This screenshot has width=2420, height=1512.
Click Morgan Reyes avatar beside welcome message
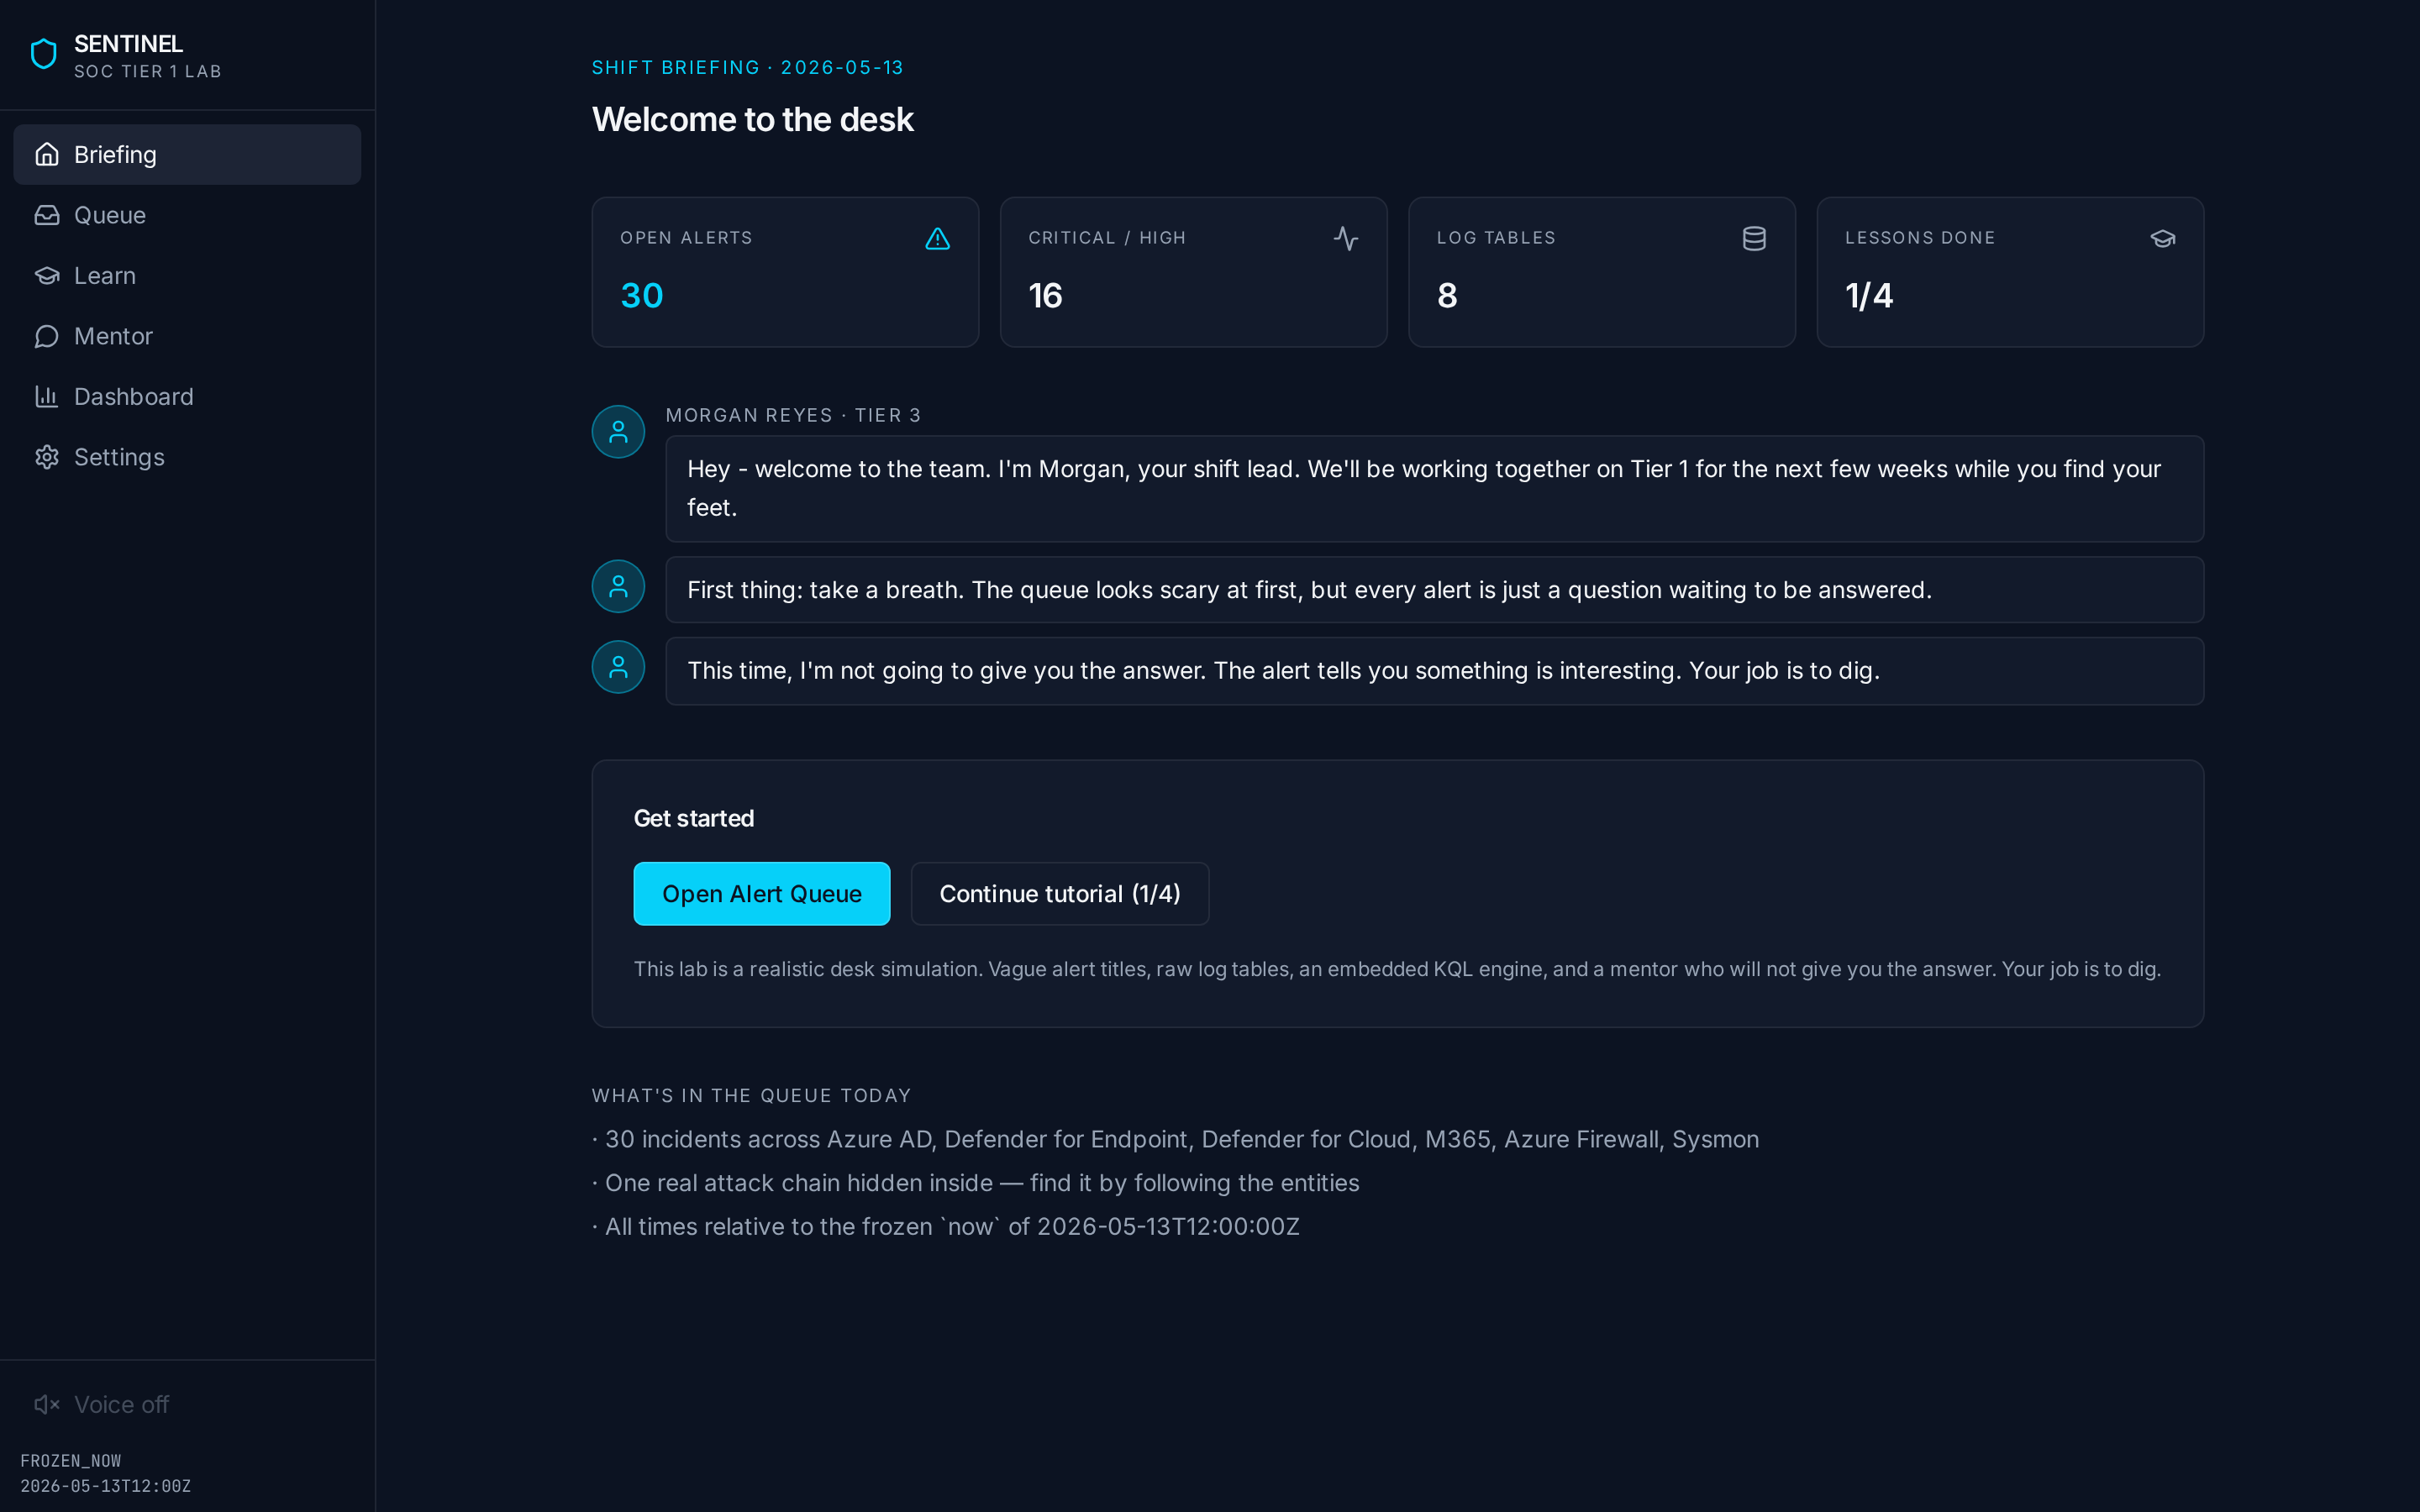pos(618,431)
